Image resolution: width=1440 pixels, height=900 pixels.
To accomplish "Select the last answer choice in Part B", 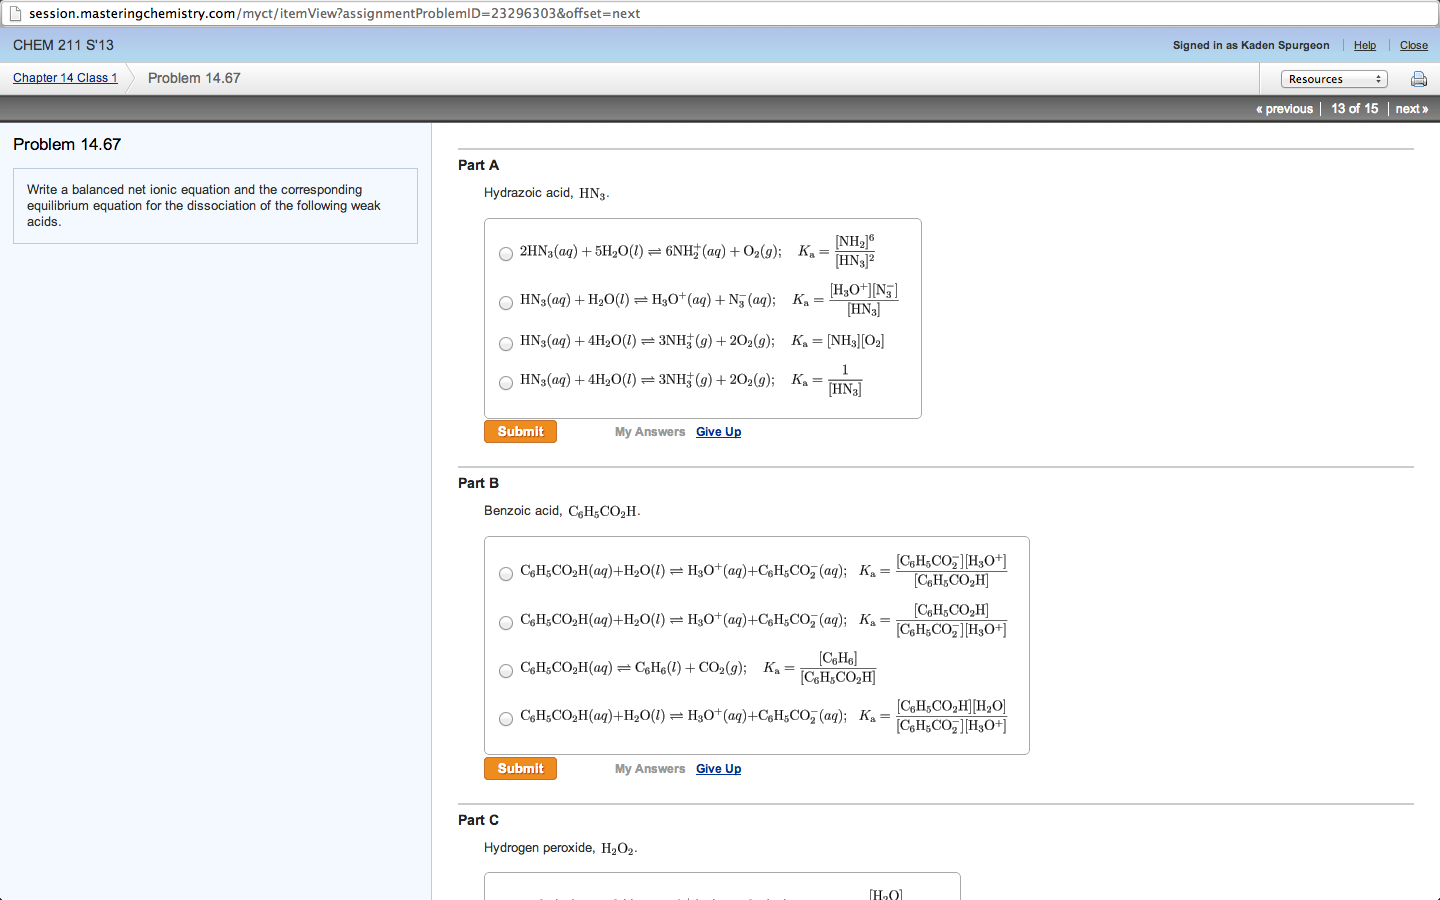I will click(505, 718).
